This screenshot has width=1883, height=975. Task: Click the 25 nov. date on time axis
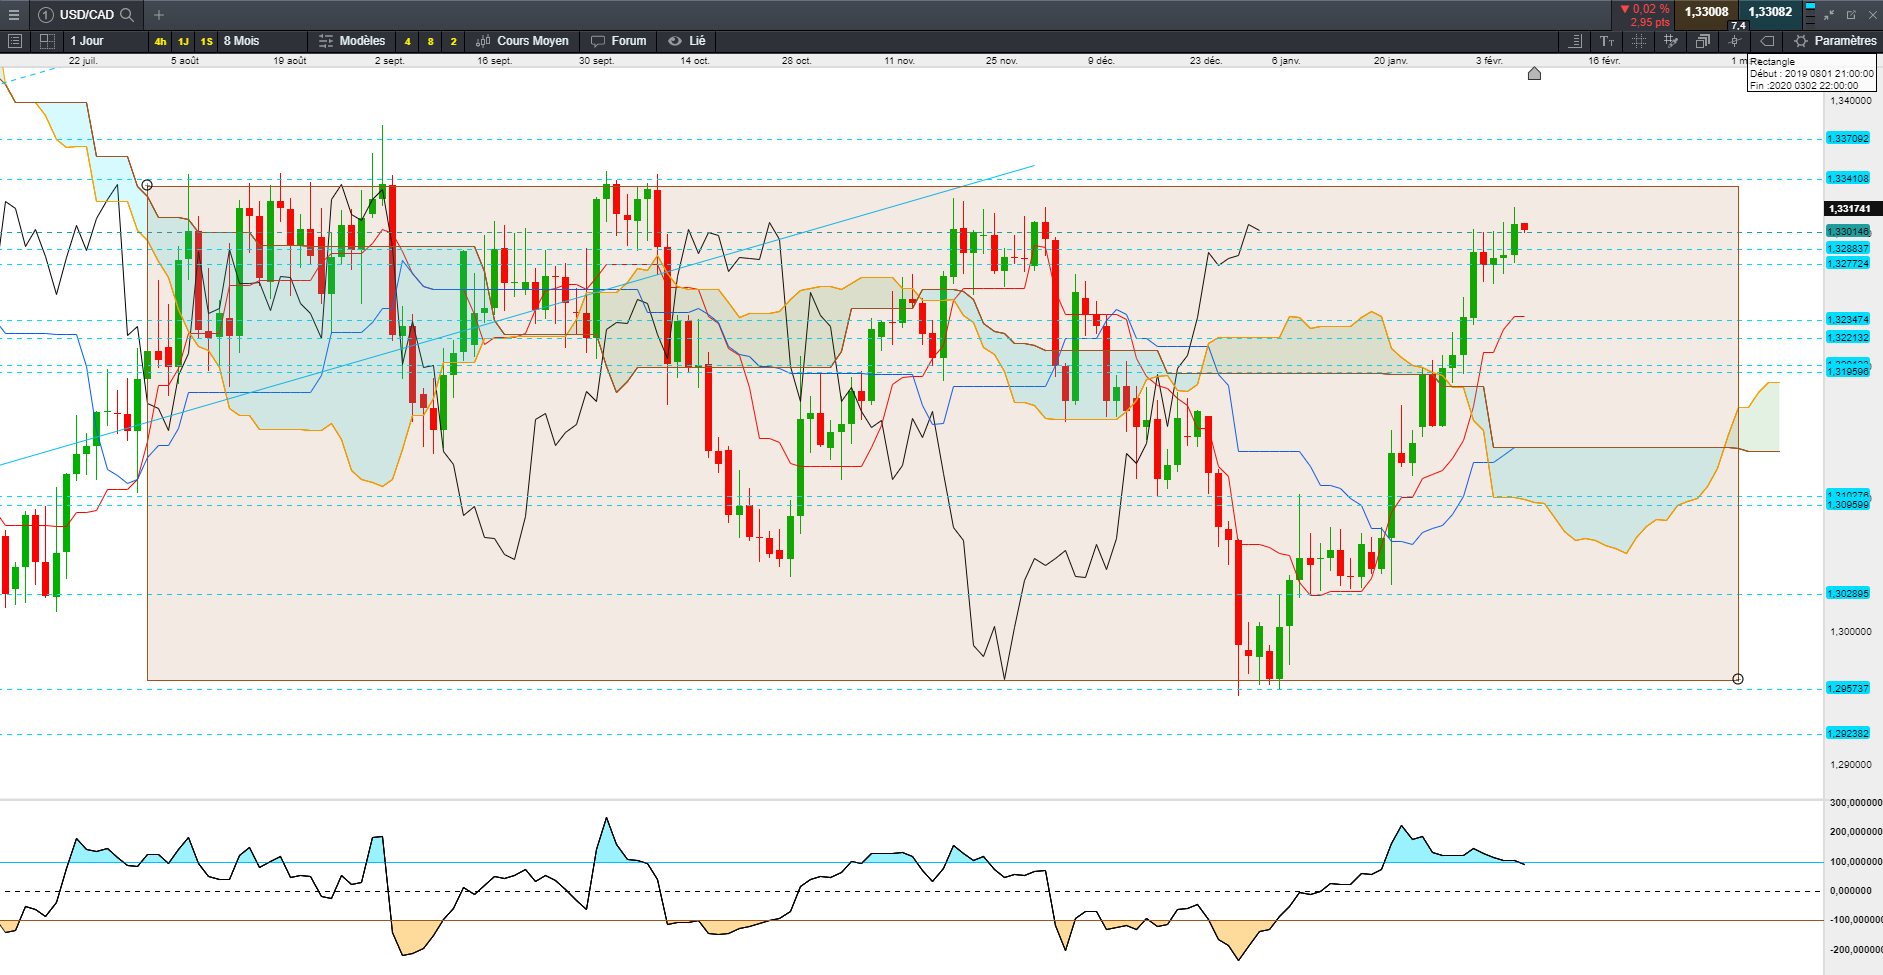(1001, 61)
